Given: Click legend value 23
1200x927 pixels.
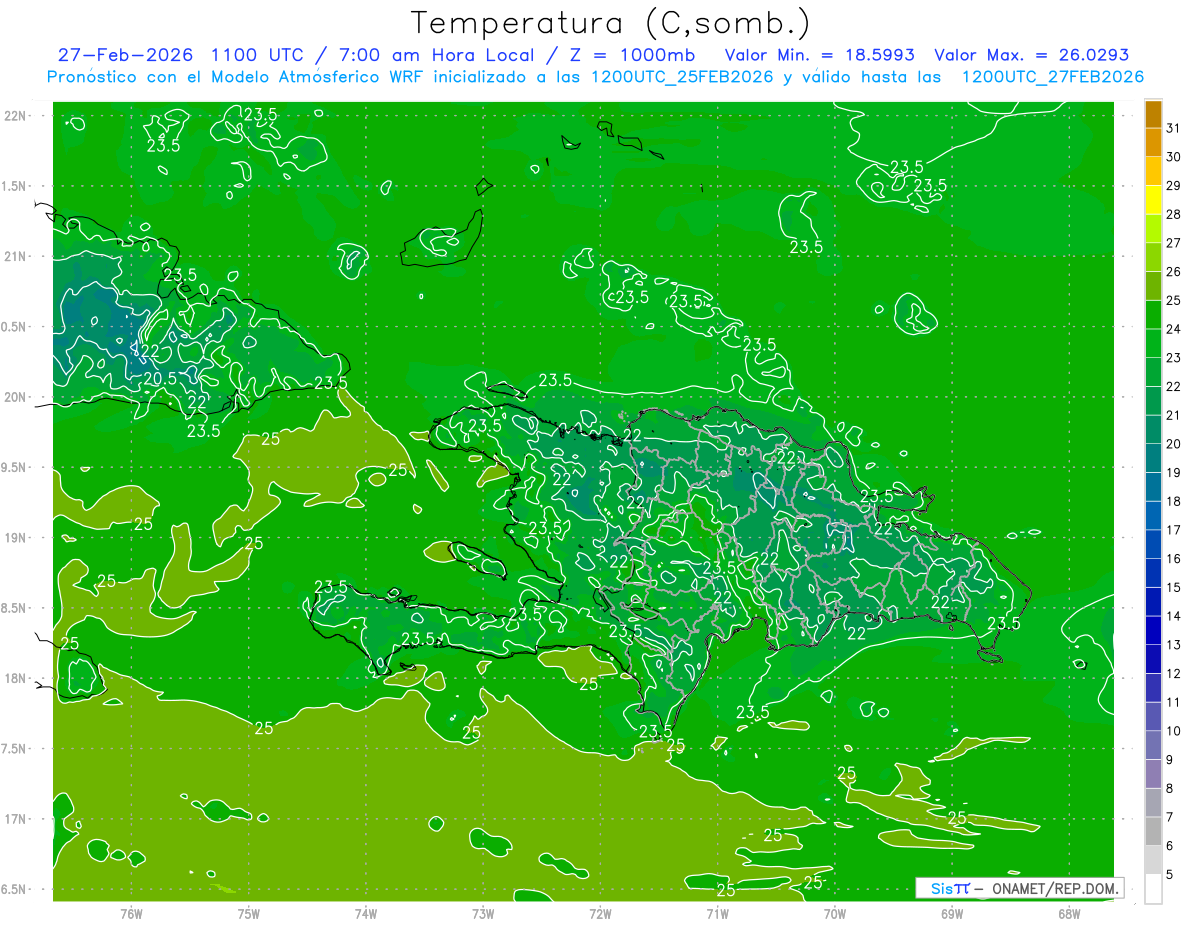Looking at the screenshot, I should point(1173,358).
